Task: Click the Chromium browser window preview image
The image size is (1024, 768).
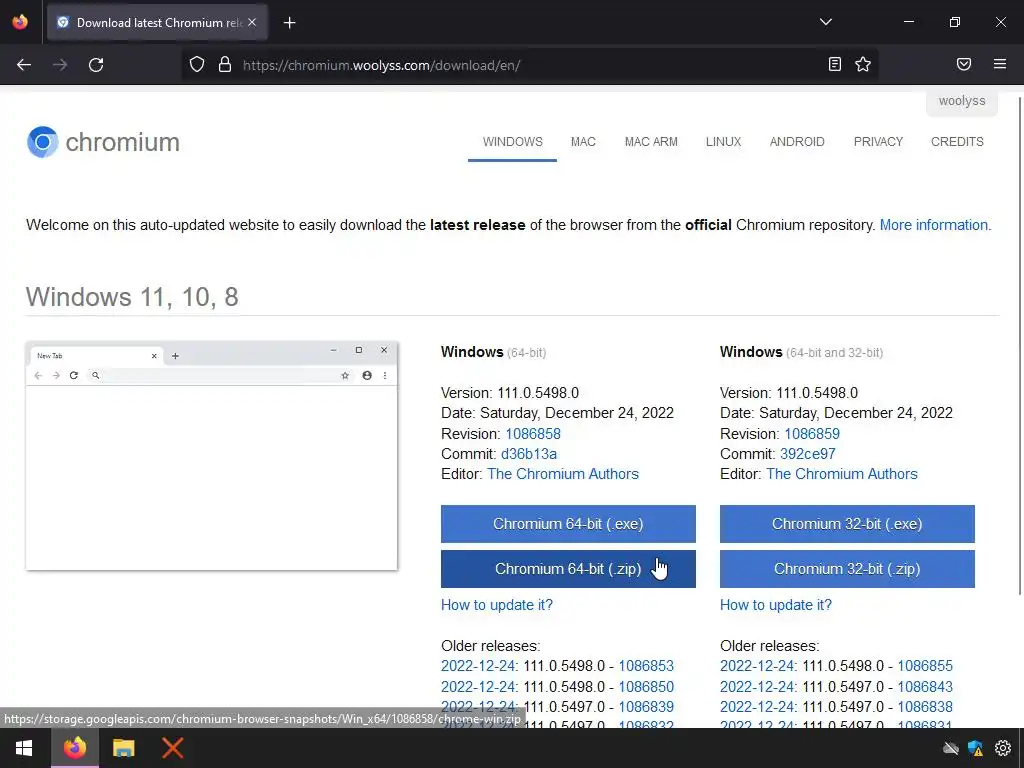Action: coord(212,455)
